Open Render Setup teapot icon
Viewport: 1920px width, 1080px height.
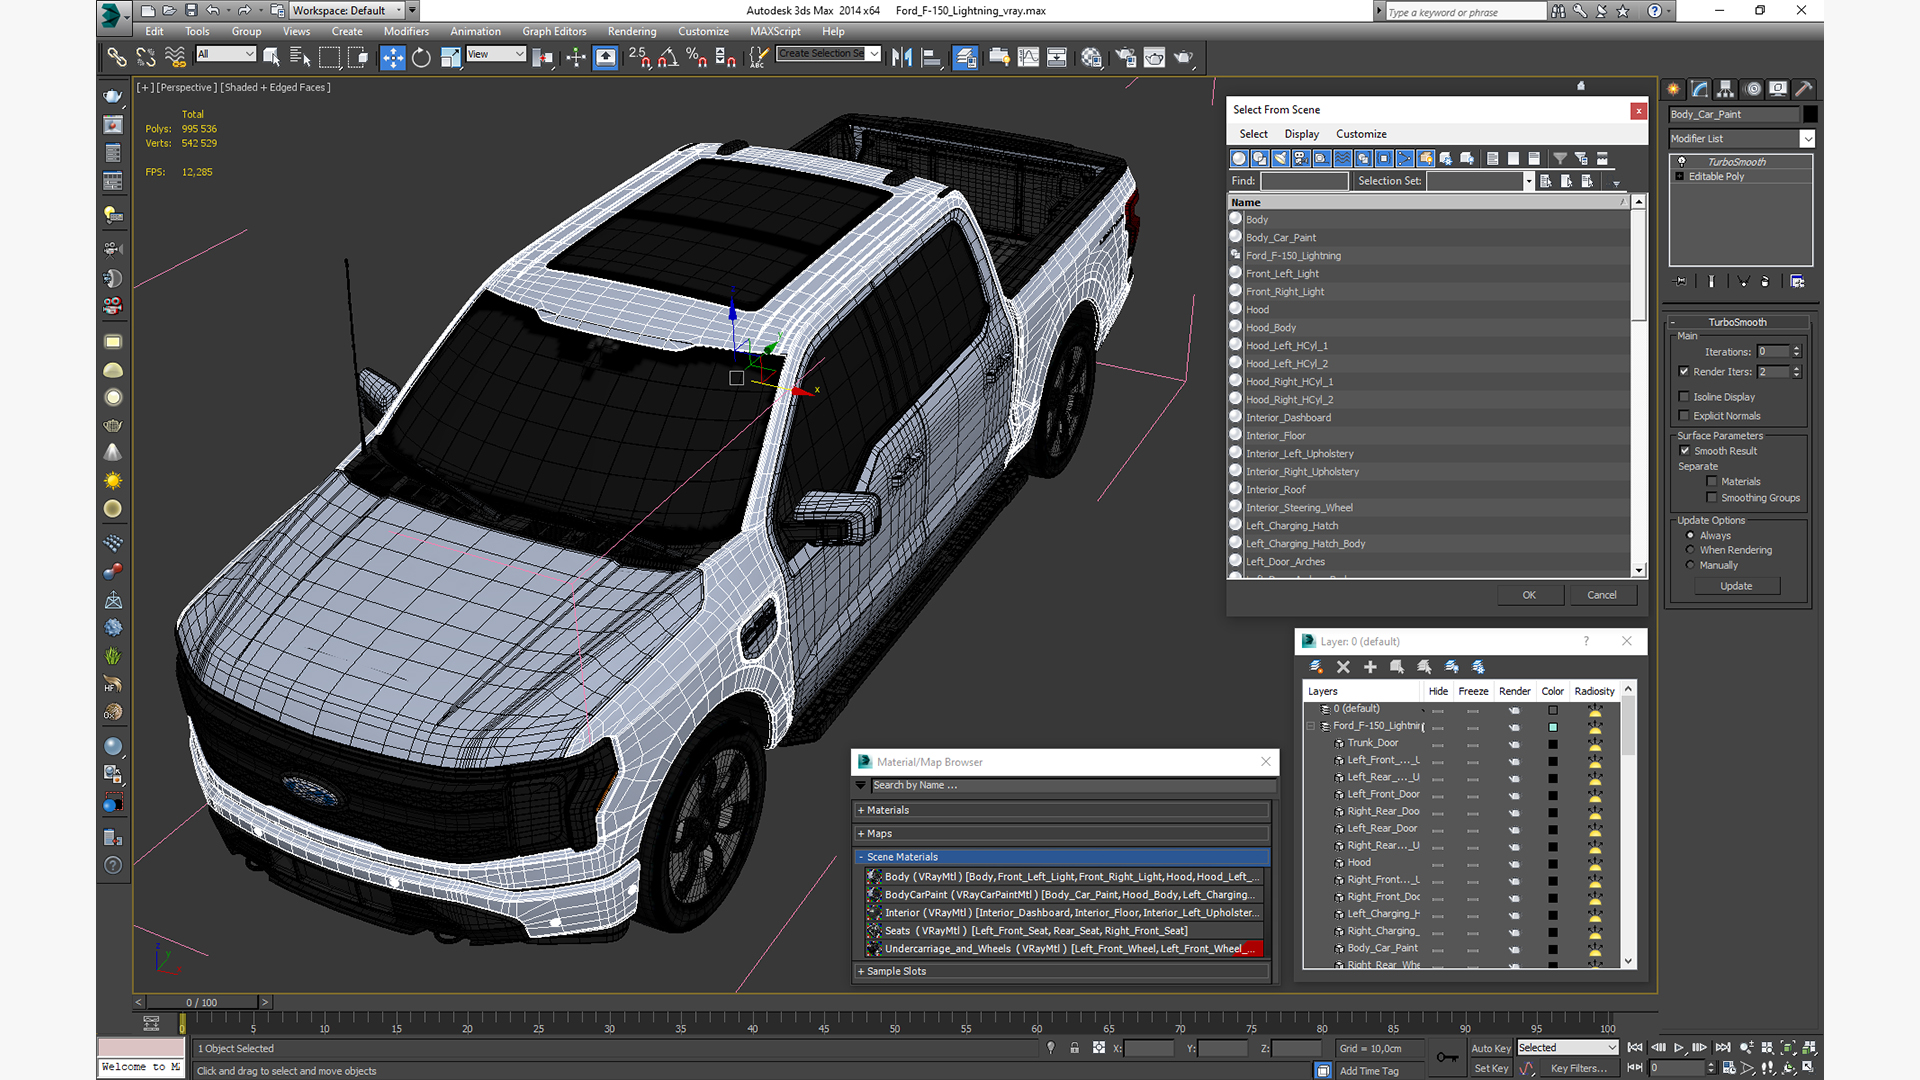point(1126,57)
